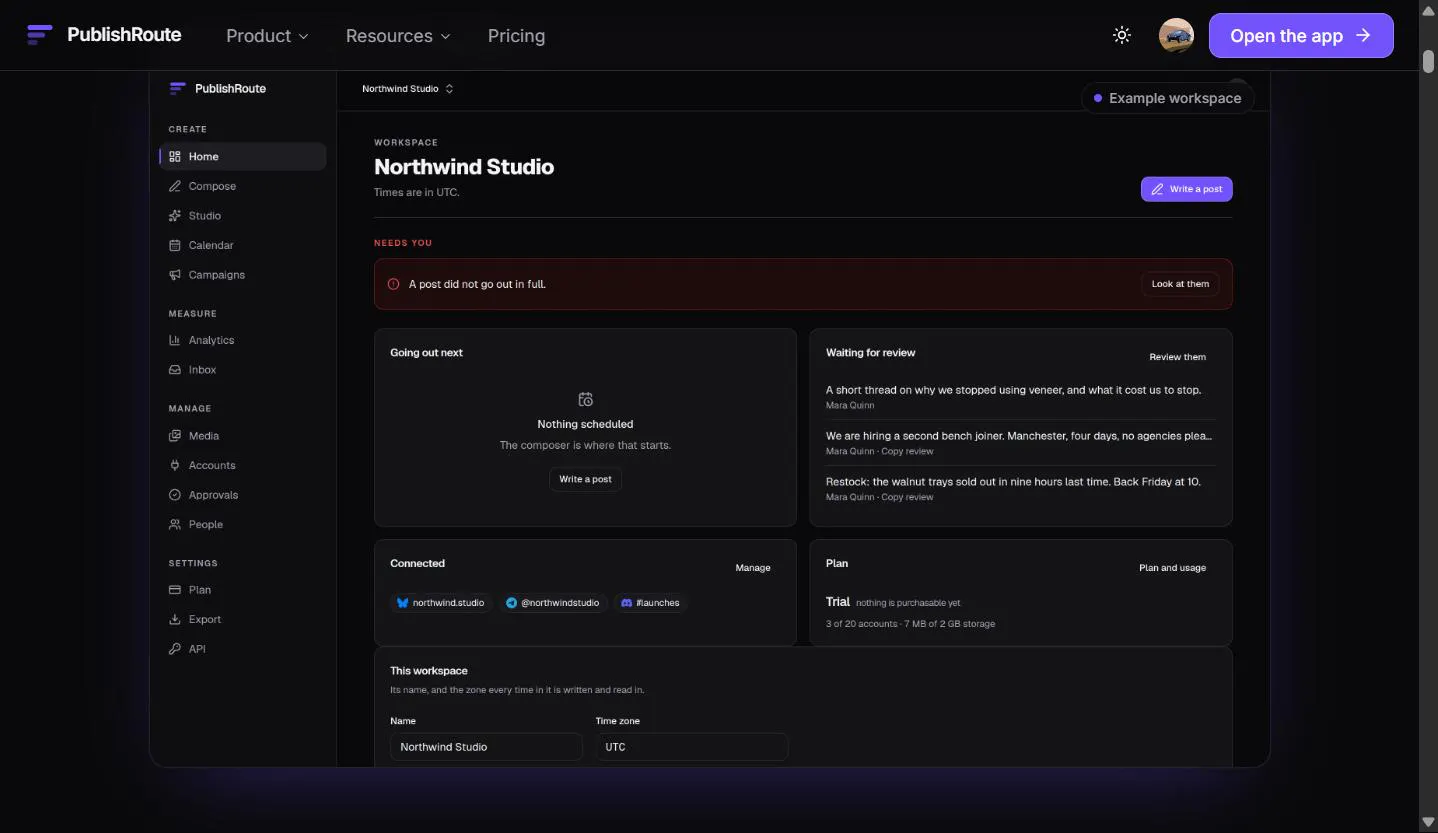Image resolution: width=1438 pixels, height=833 pixels.
Task: Go to Studio in the sidebar
Action: tap(243, 215)
